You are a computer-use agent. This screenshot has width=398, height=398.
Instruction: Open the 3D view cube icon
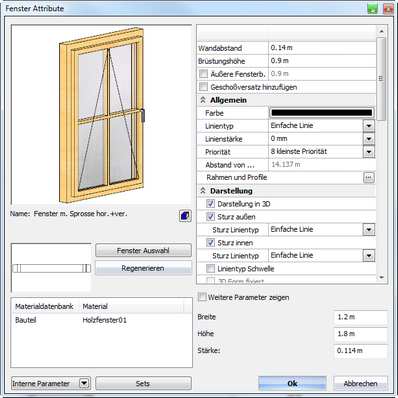tap(185, 216)
